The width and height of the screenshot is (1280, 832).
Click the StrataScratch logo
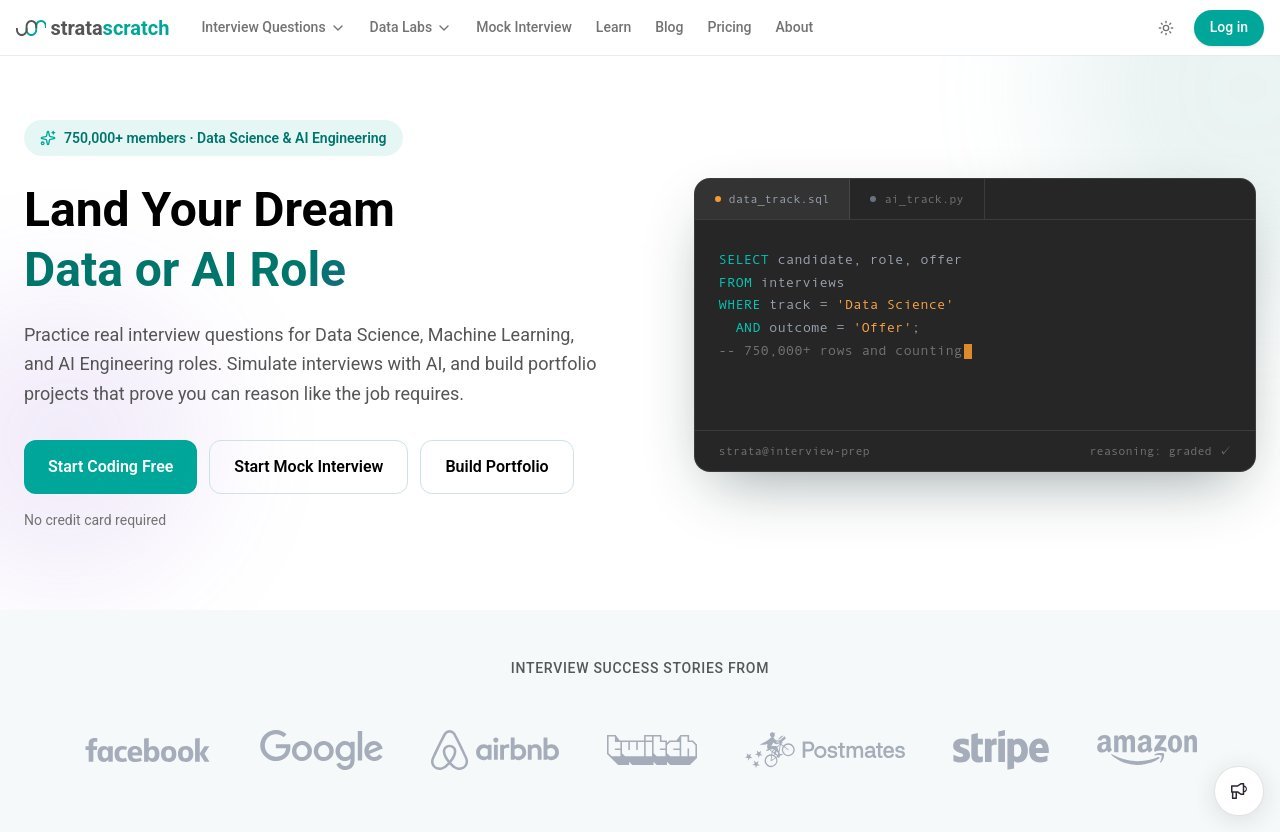click(92, 28)
